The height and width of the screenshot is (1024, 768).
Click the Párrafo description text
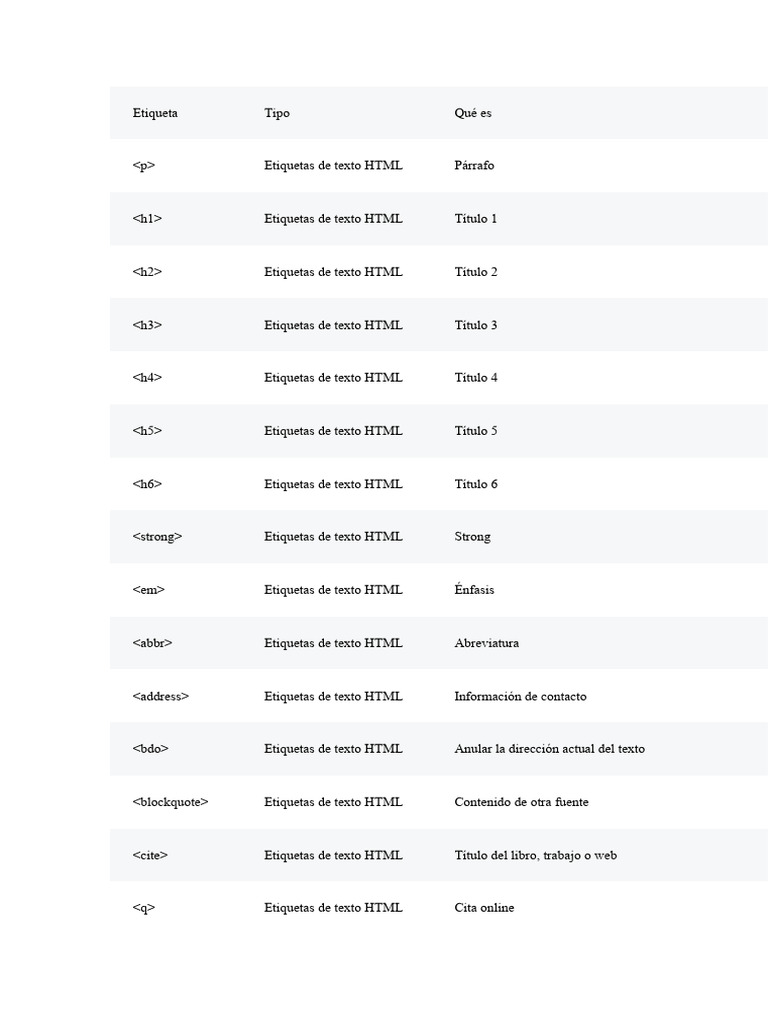click(474, 166)
